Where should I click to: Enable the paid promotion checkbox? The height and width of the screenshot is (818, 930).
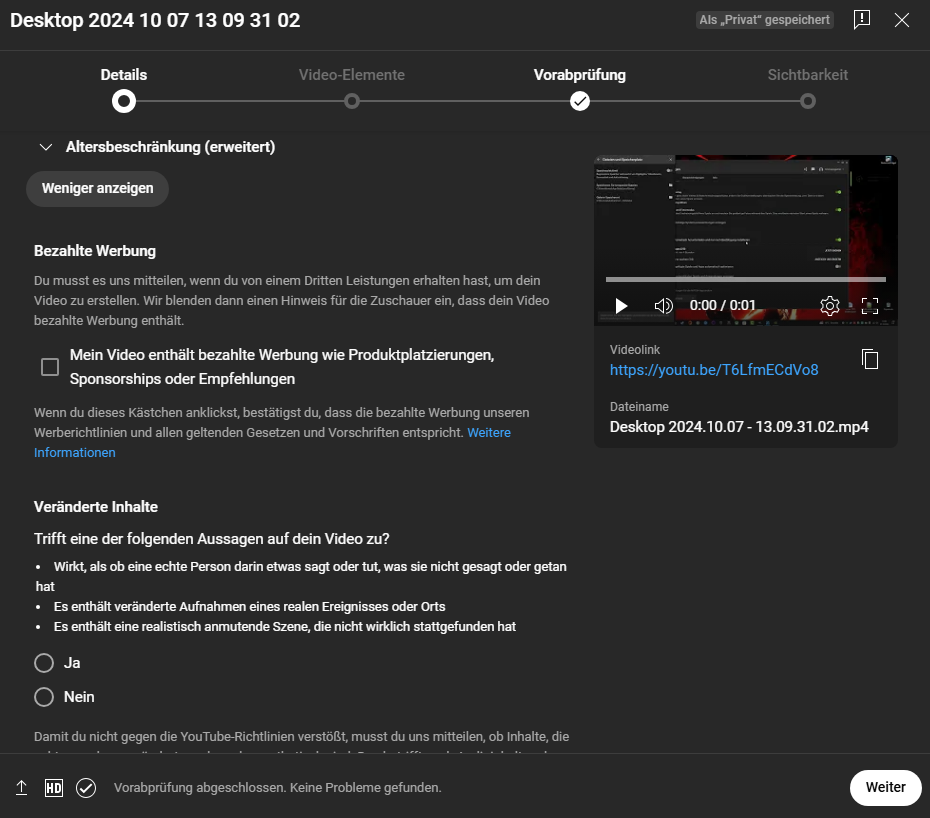[50, 367]
